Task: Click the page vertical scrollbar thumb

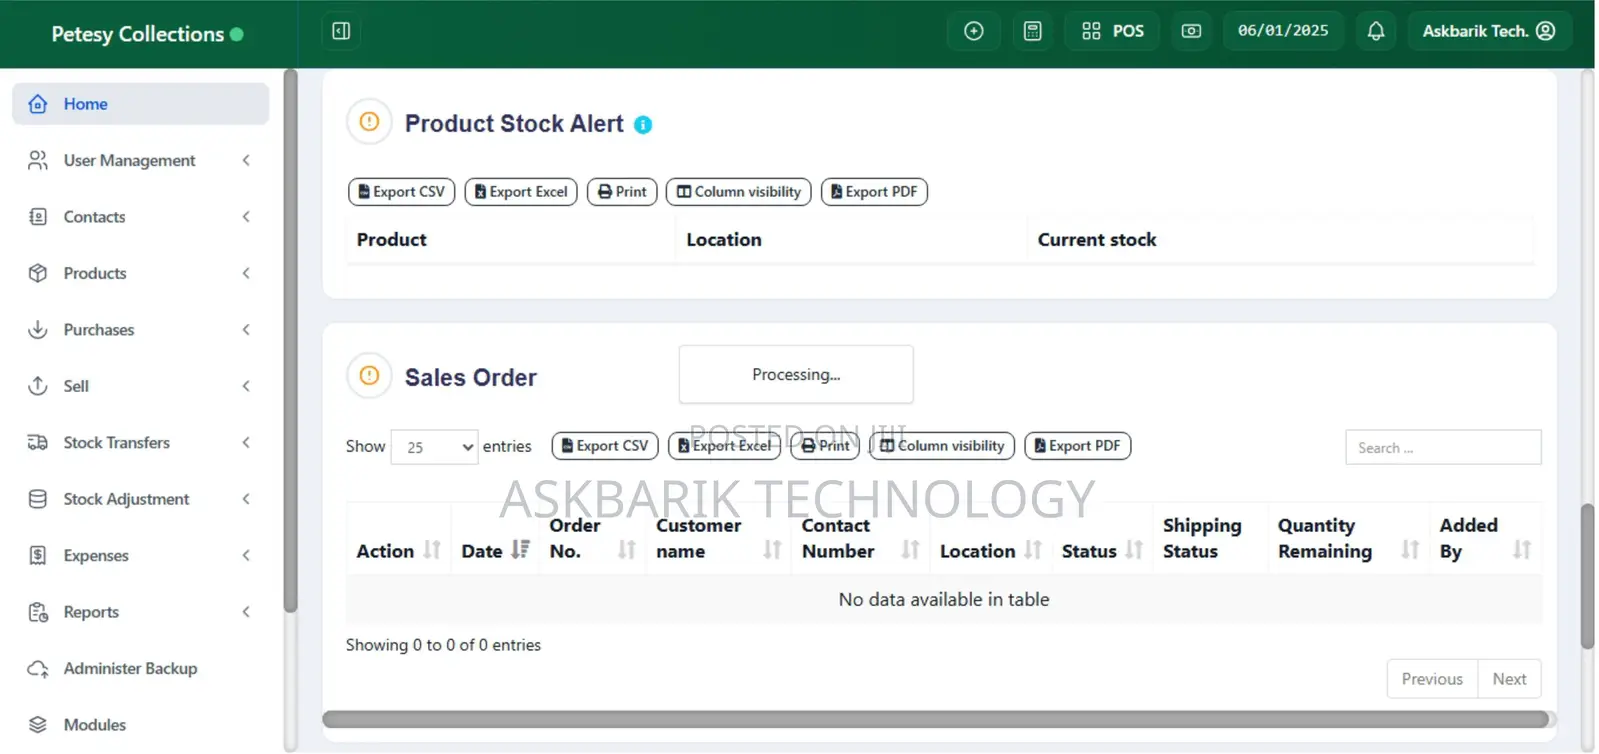Action: 1587,577
